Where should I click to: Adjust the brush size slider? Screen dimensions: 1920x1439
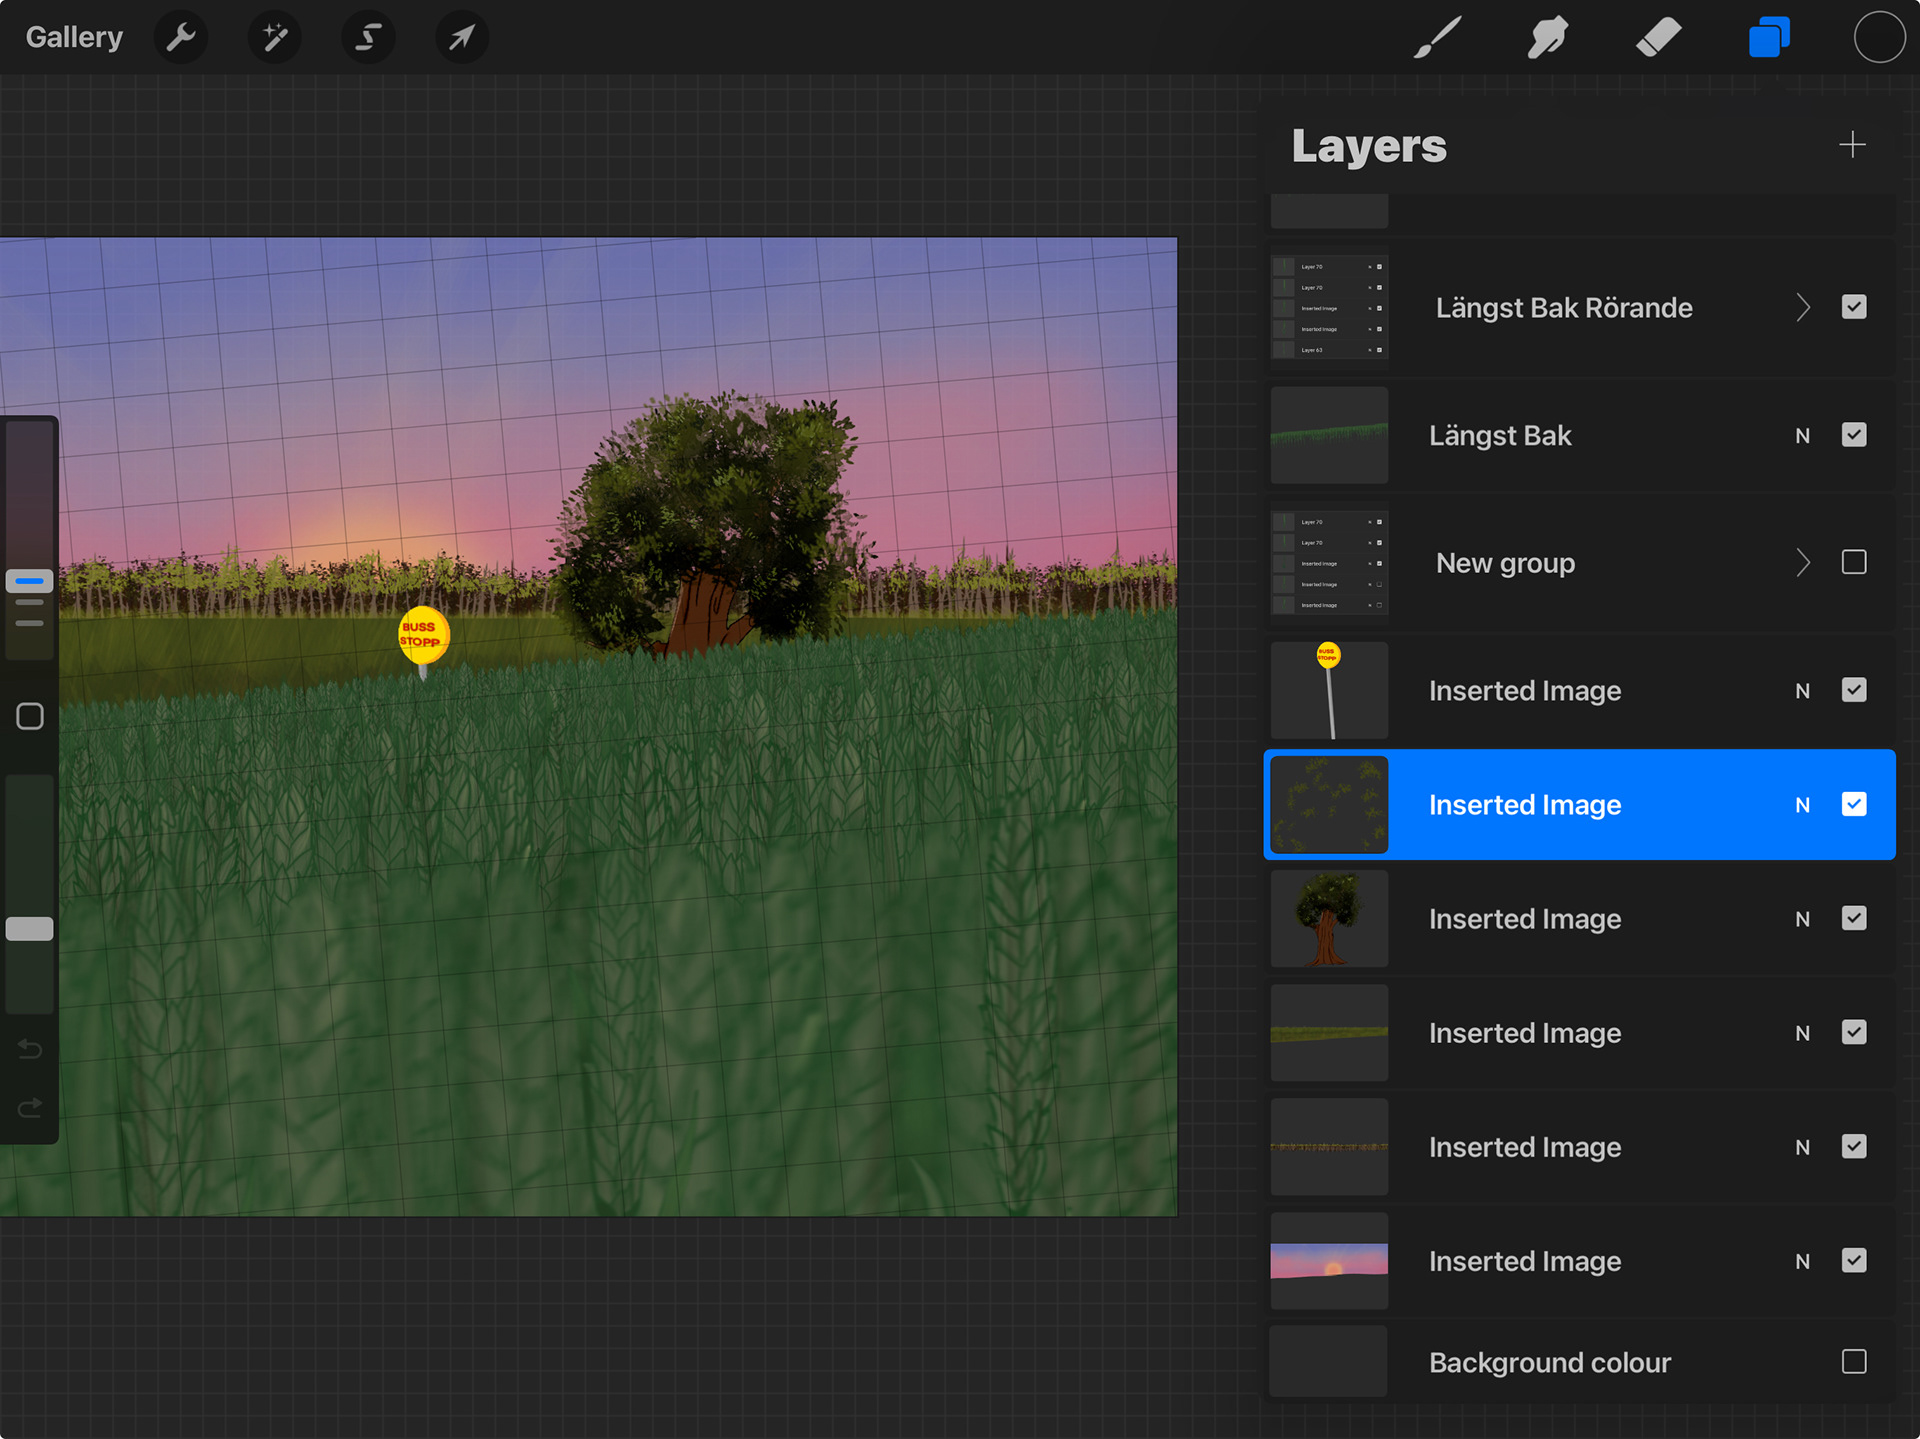[x=30, y=581]
